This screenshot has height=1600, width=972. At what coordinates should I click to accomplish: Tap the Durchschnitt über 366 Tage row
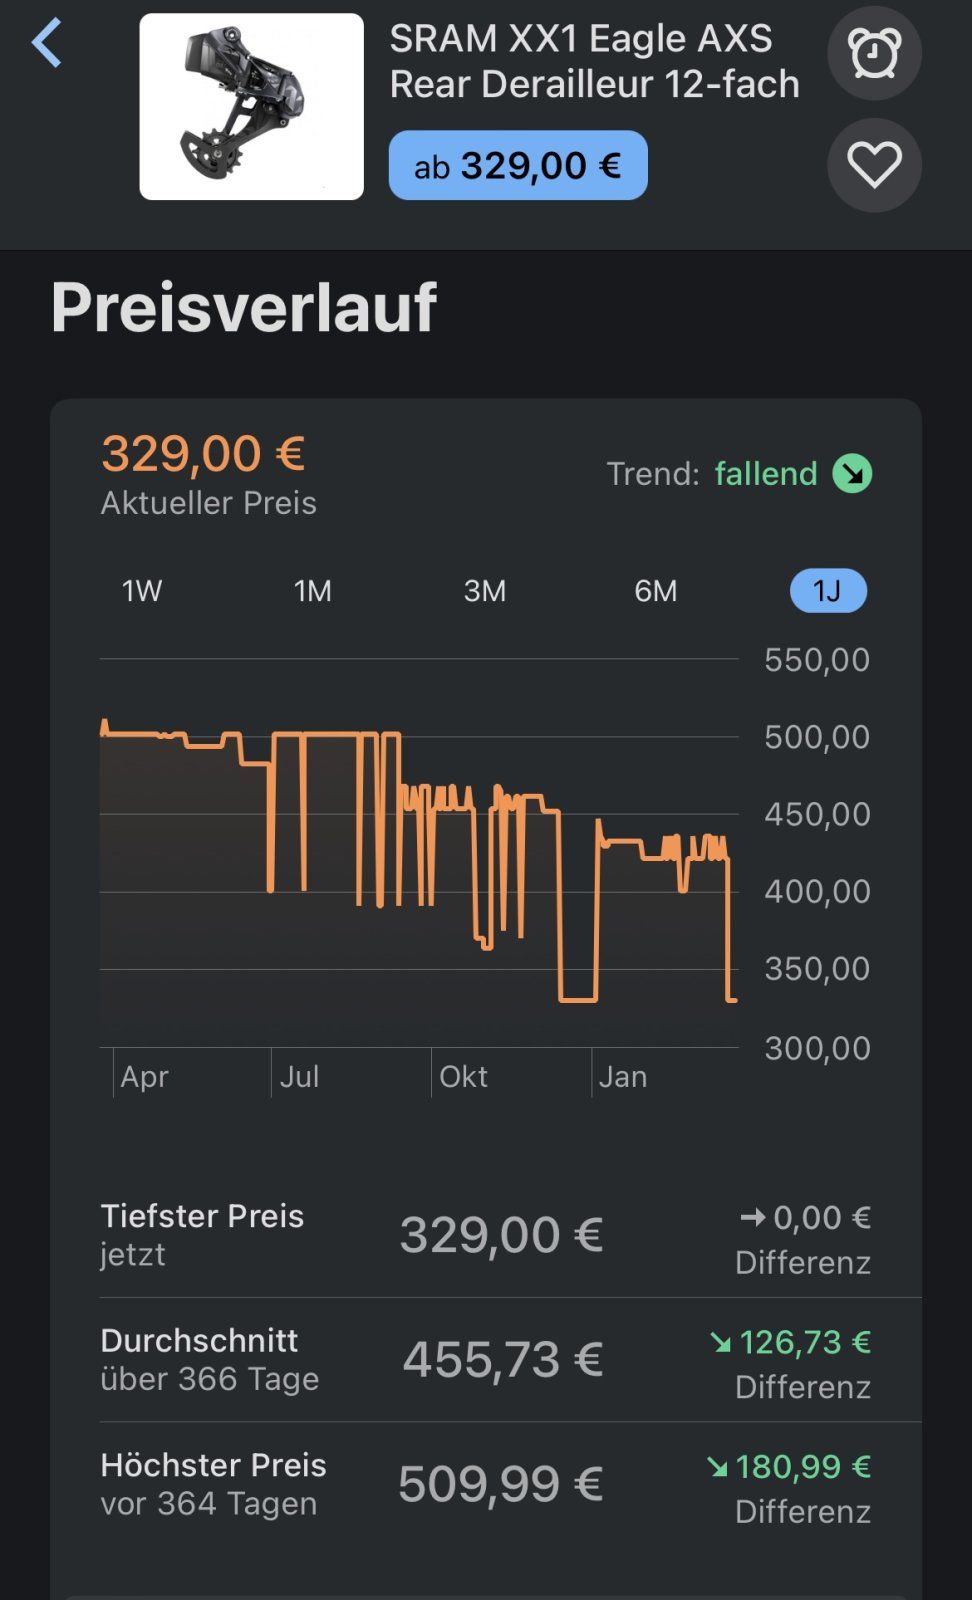click(485, 1360)
